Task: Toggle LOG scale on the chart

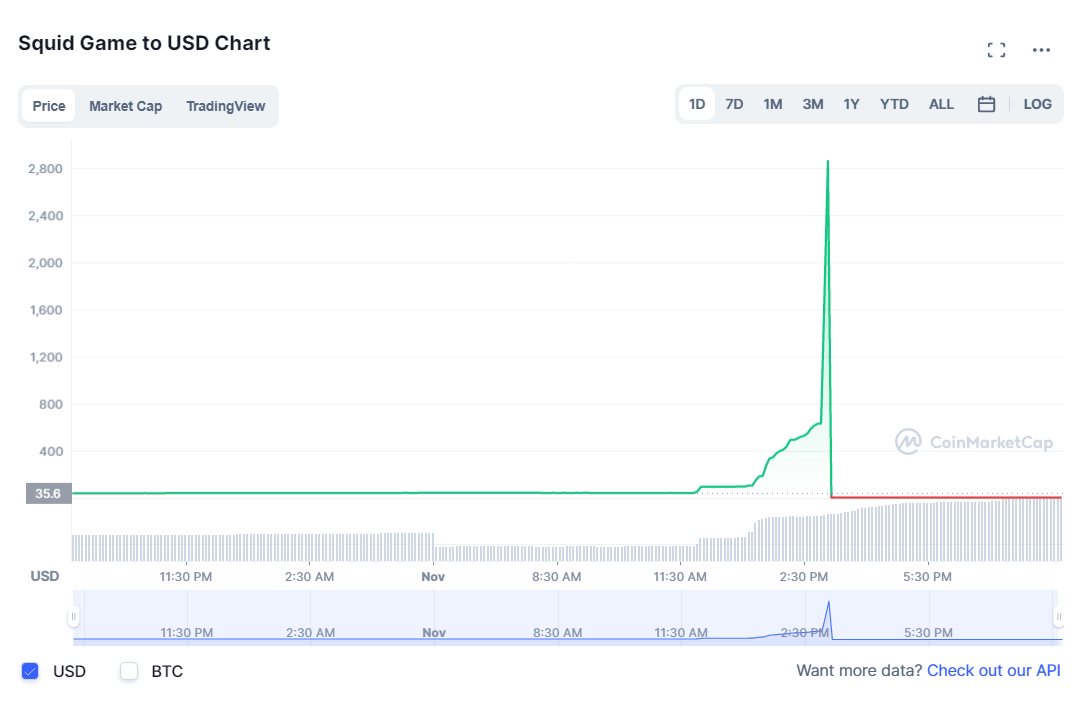Action: pos(1037,104)
